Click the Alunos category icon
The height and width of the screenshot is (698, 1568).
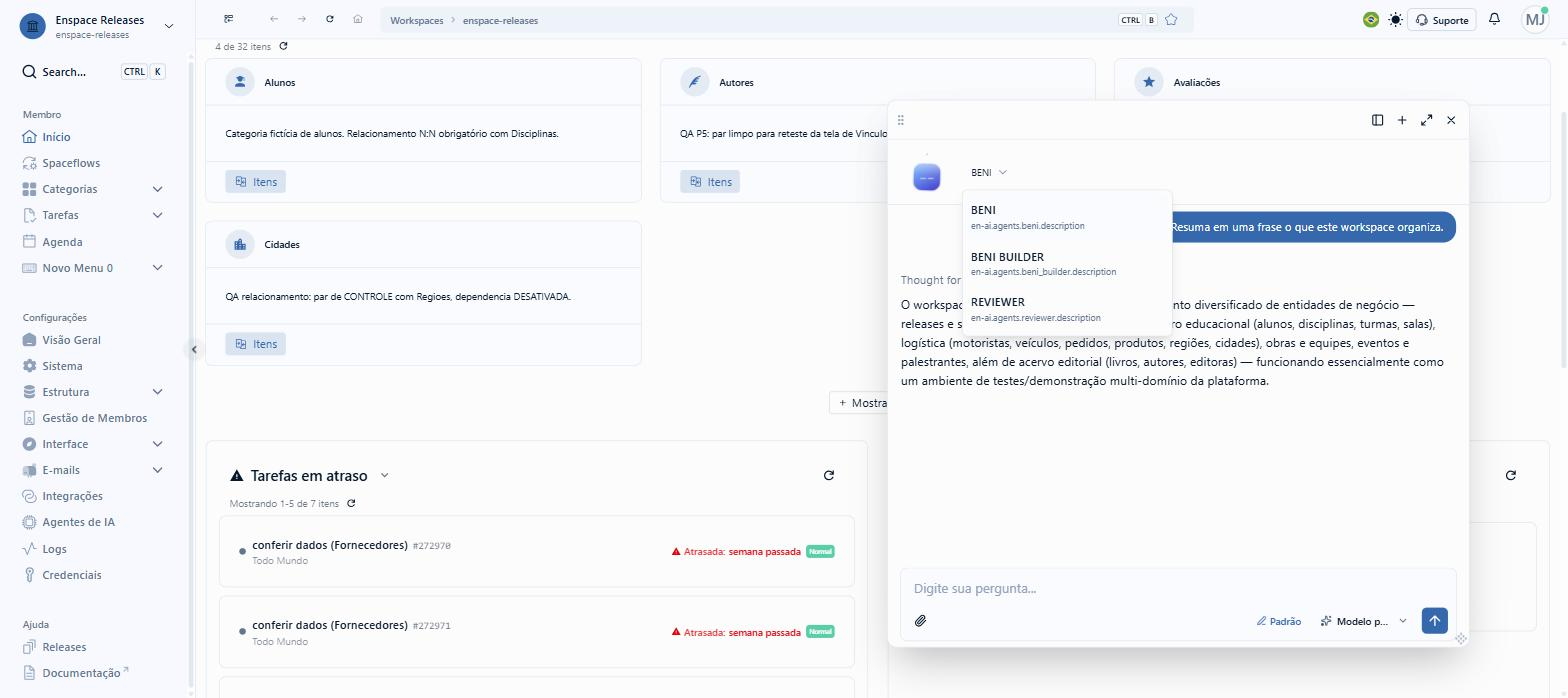[240, 82]
